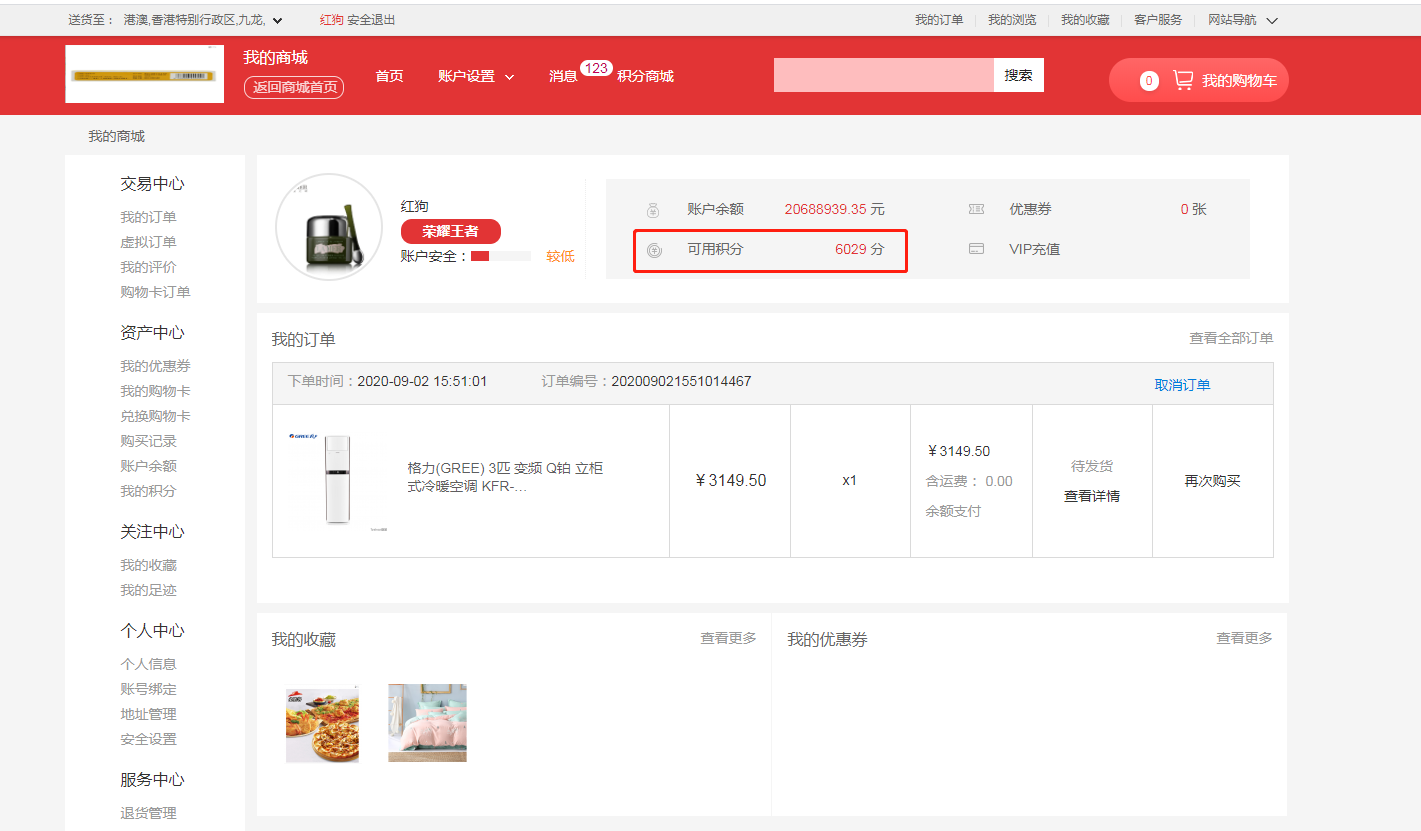
Task: Expand the delivery region dropdown arrow
Action: (277, 20)
